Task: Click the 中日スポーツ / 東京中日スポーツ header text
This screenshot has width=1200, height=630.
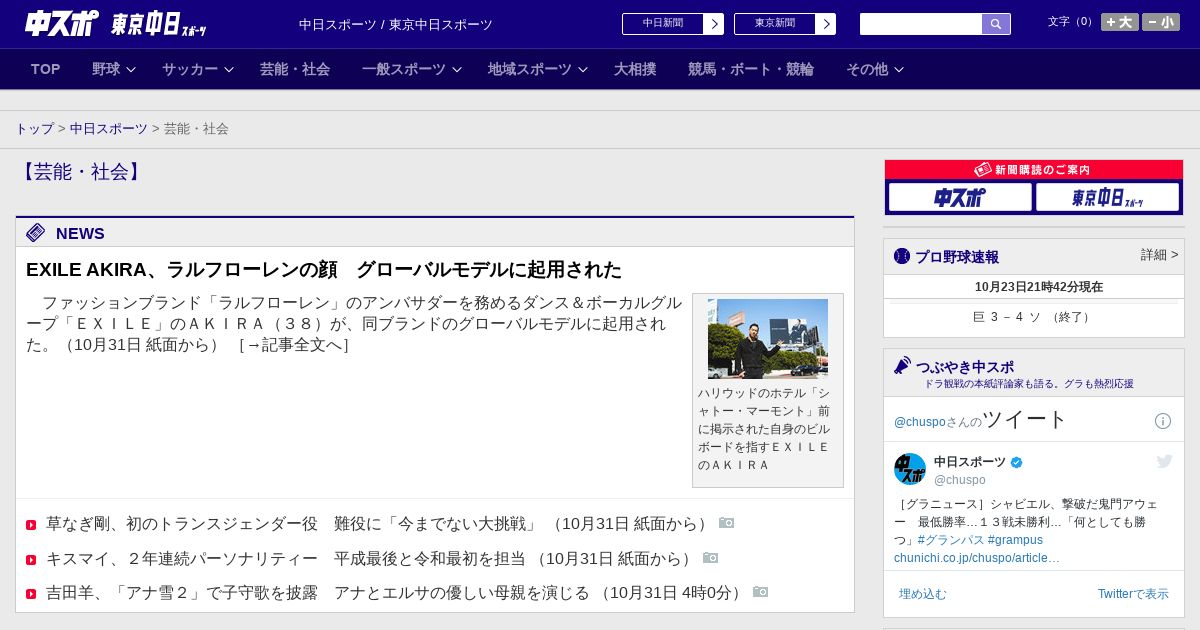Action: click(396, 25)
